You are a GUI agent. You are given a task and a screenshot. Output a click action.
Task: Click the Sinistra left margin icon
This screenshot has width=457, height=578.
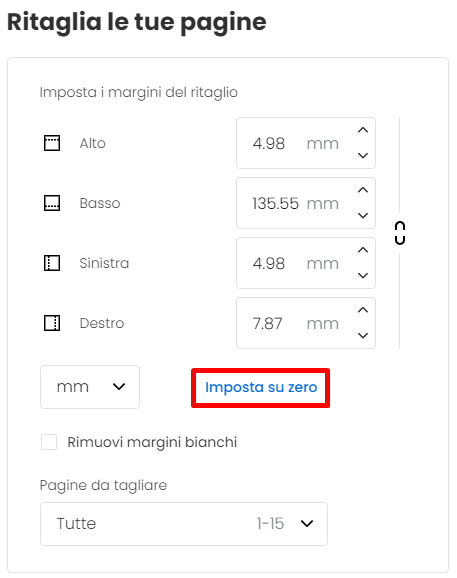(x=52, y=263)
